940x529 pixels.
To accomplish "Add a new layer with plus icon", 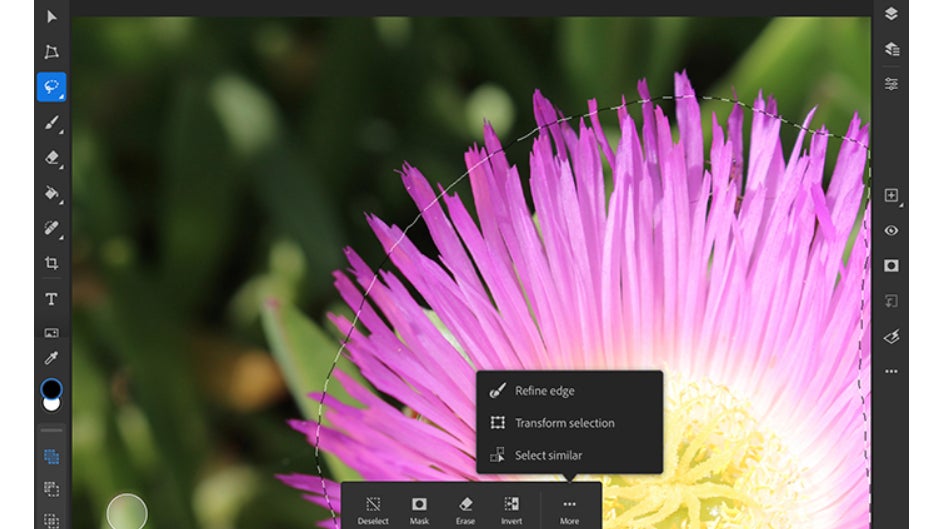I will pos(891,196).
